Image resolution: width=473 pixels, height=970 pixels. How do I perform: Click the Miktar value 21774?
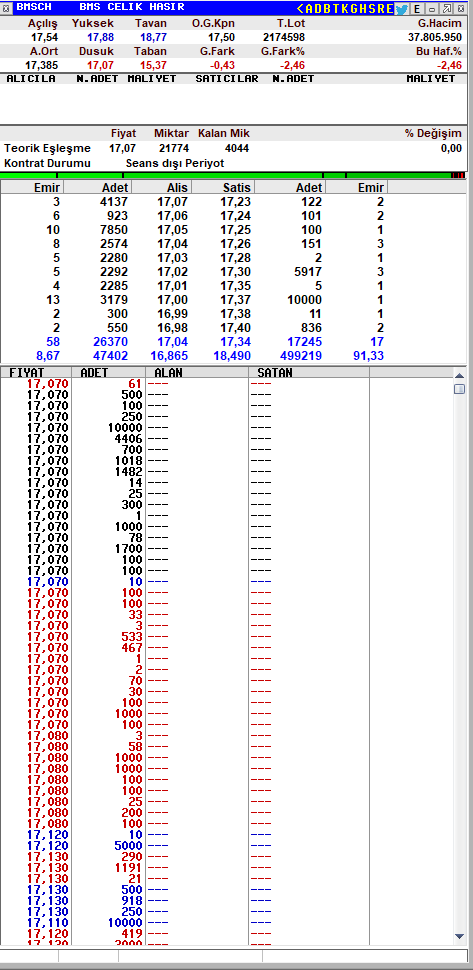tap(174, 148)
